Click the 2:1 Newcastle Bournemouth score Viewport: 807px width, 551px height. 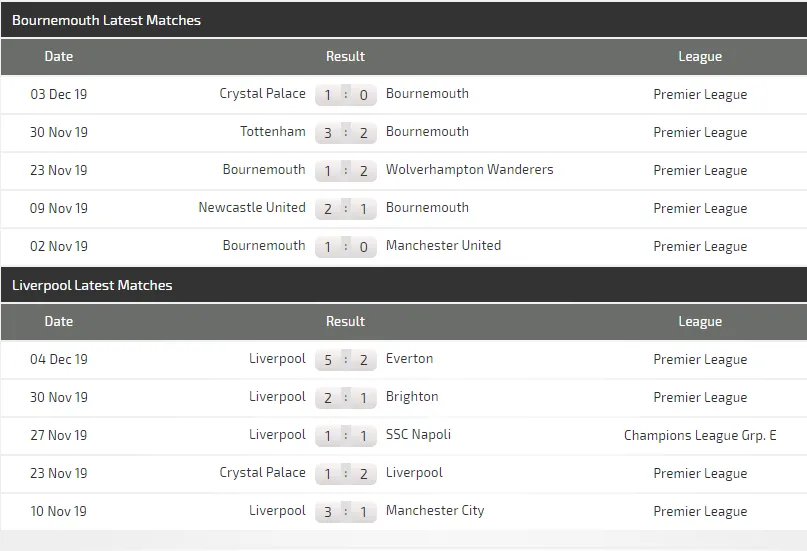[x=346, y=209]
